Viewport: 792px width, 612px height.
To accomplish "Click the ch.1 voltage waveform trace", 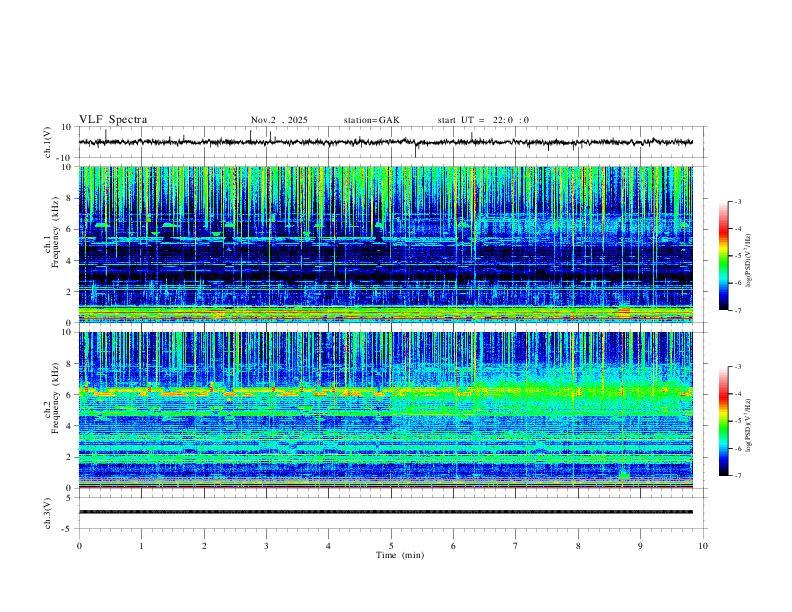I will coord(385,142).
